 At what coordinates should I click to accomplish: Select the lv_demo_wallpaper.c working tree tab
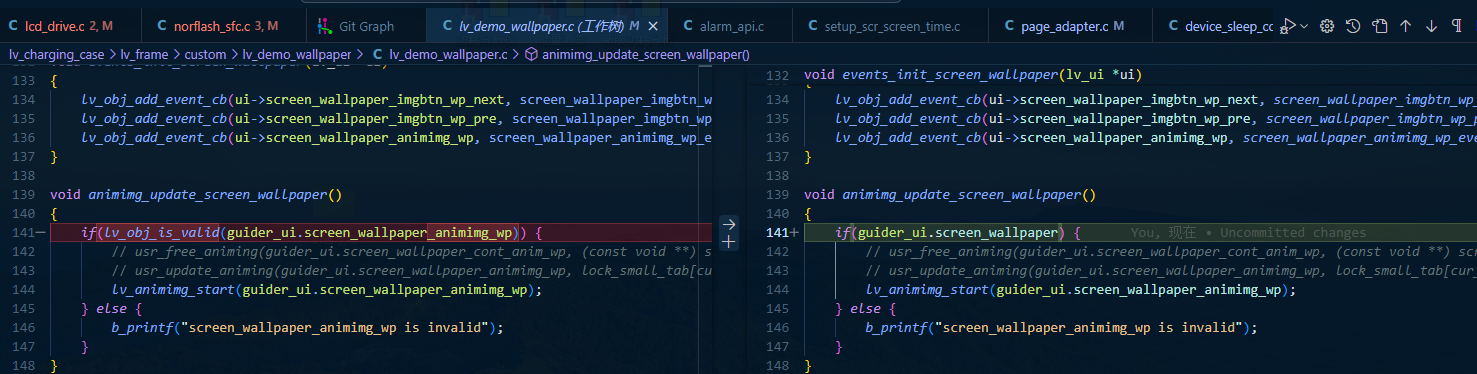[x=546, y=26]
